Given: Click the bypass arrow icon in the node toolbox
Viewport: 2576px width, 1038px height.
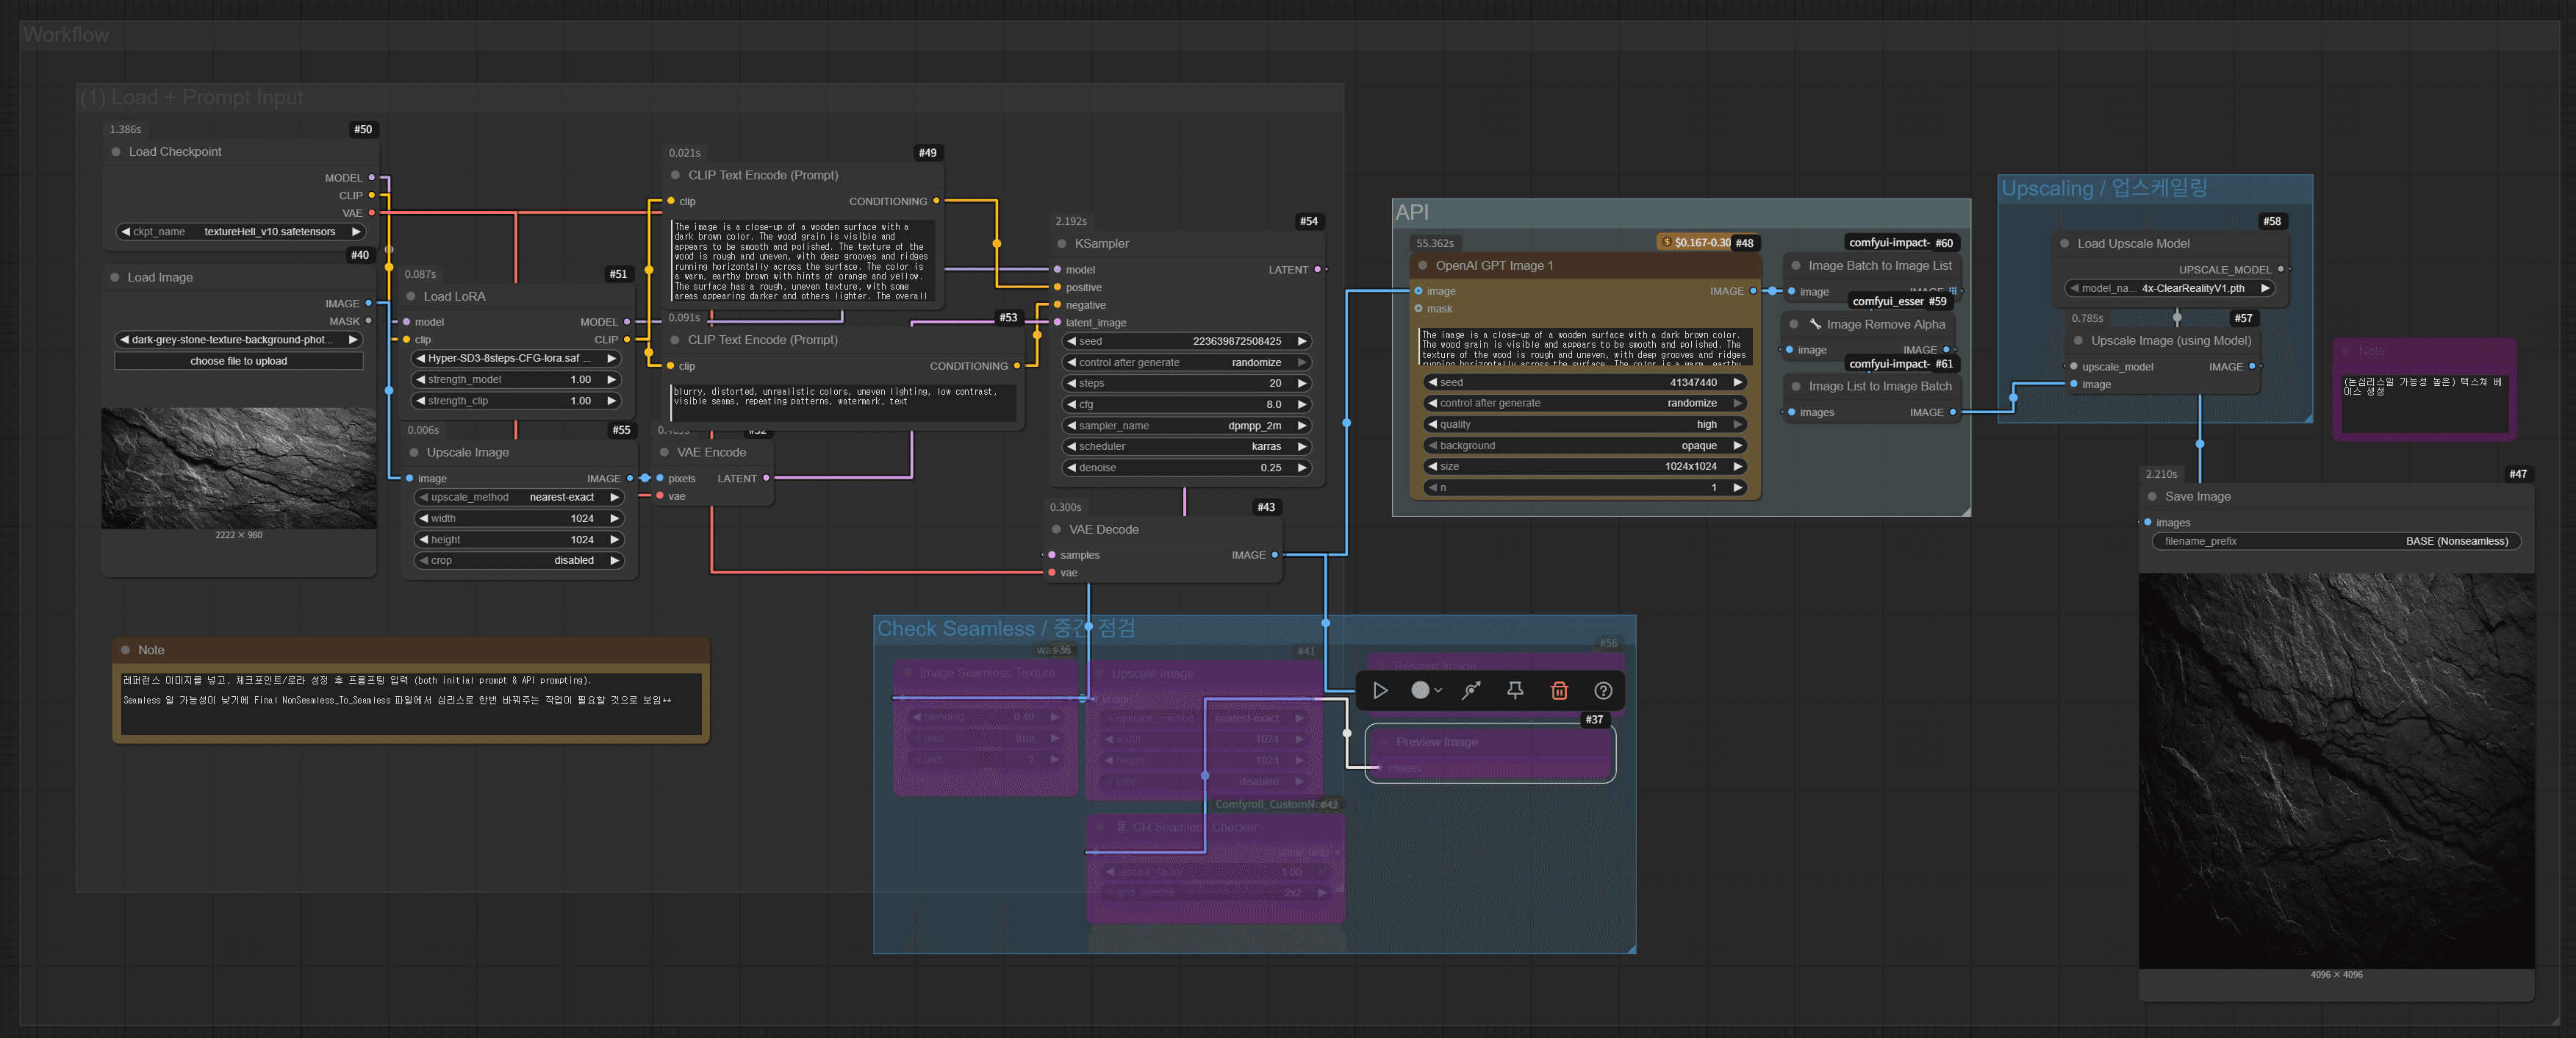Looking at the screenshot, I should tap(1471, 690).
